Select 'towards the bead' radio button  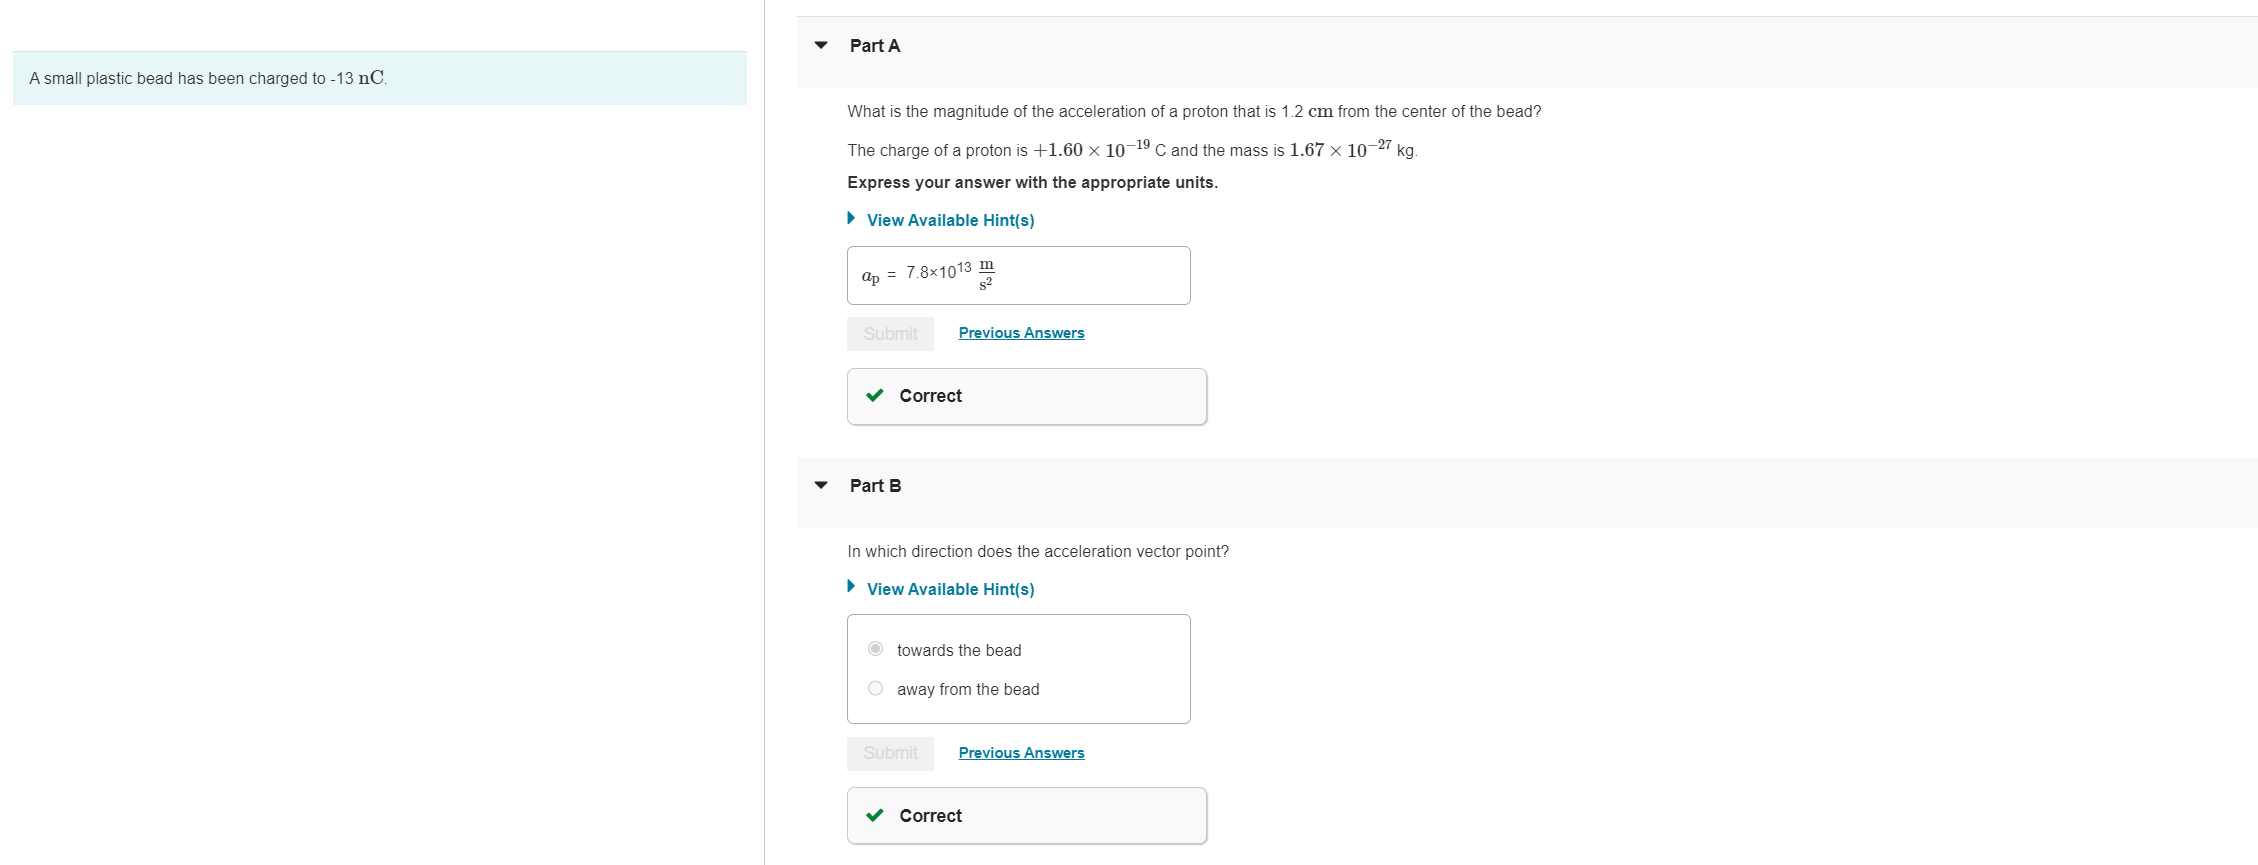(x=875, y=649)
